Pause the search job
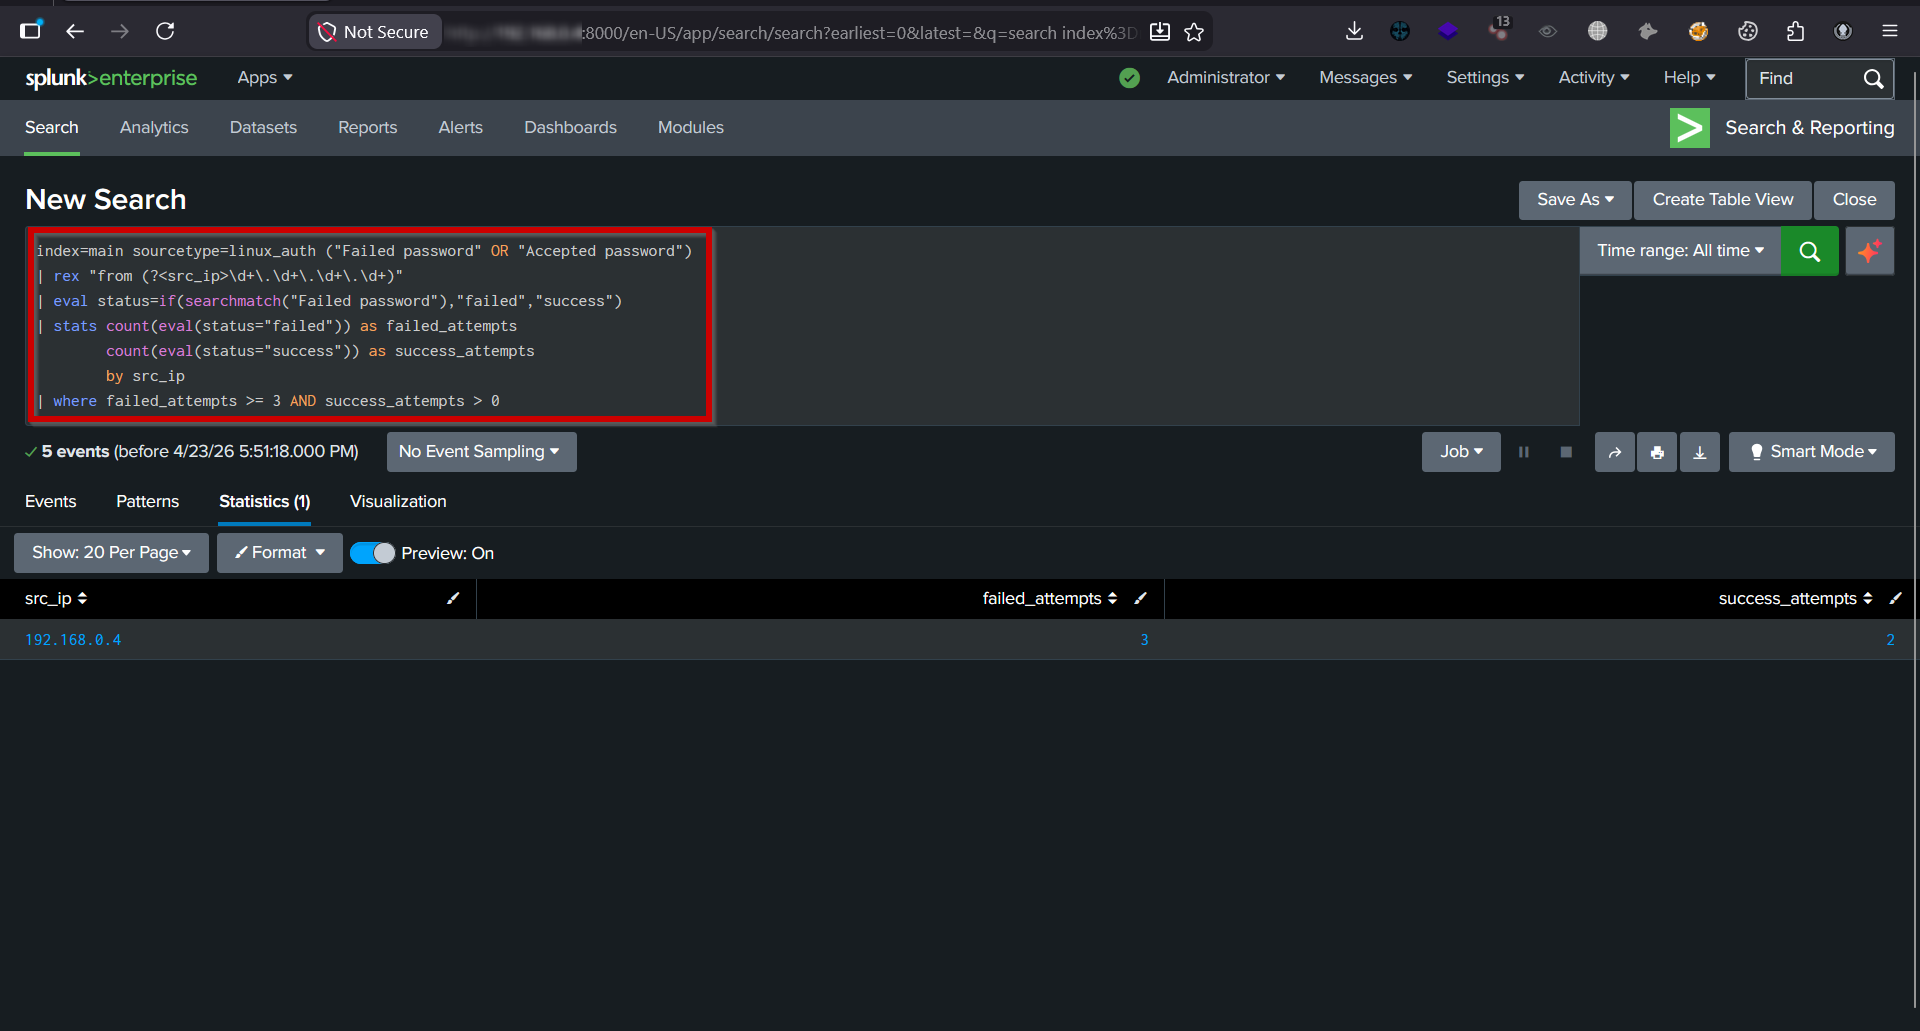This screenshot has width=1920, height=1031. pos(1524,452)
